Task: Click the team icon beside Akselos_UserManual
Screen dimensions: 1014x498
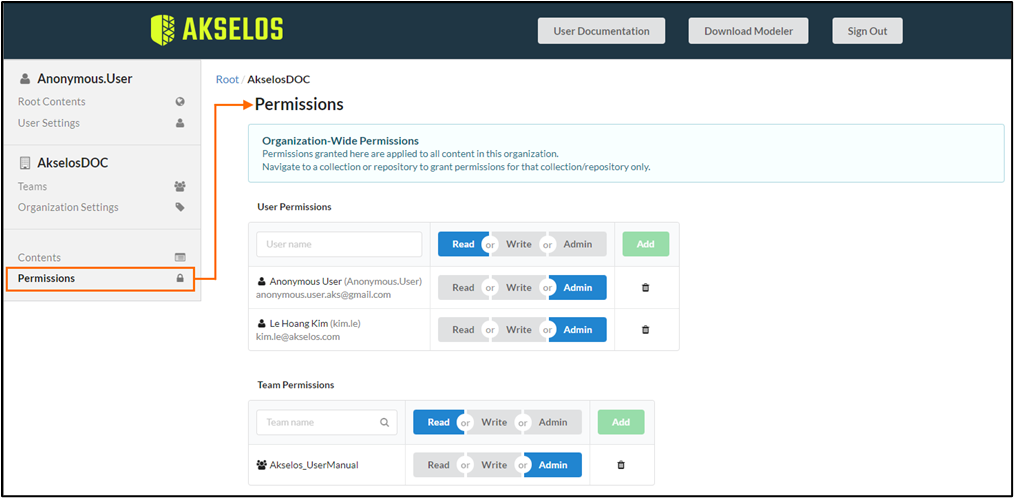Action: click(262, 464)
